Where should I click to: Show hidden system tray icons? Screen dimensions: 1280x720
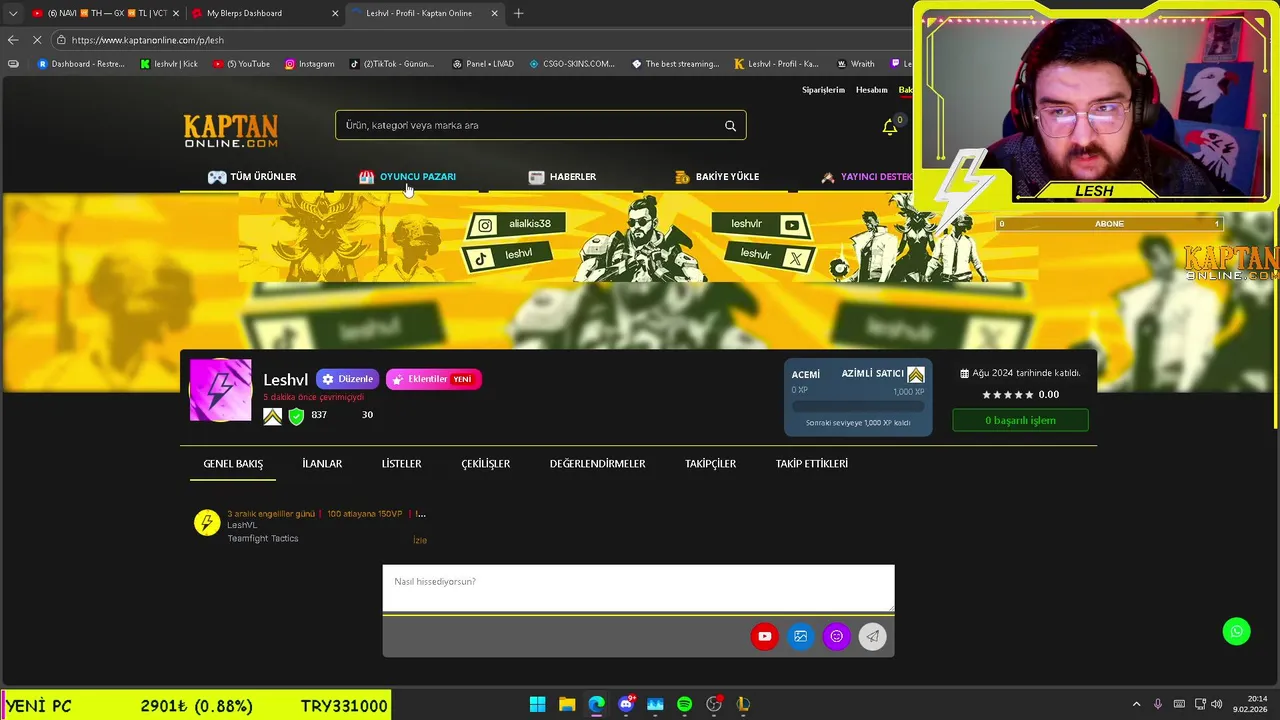tap(1136, 704)
